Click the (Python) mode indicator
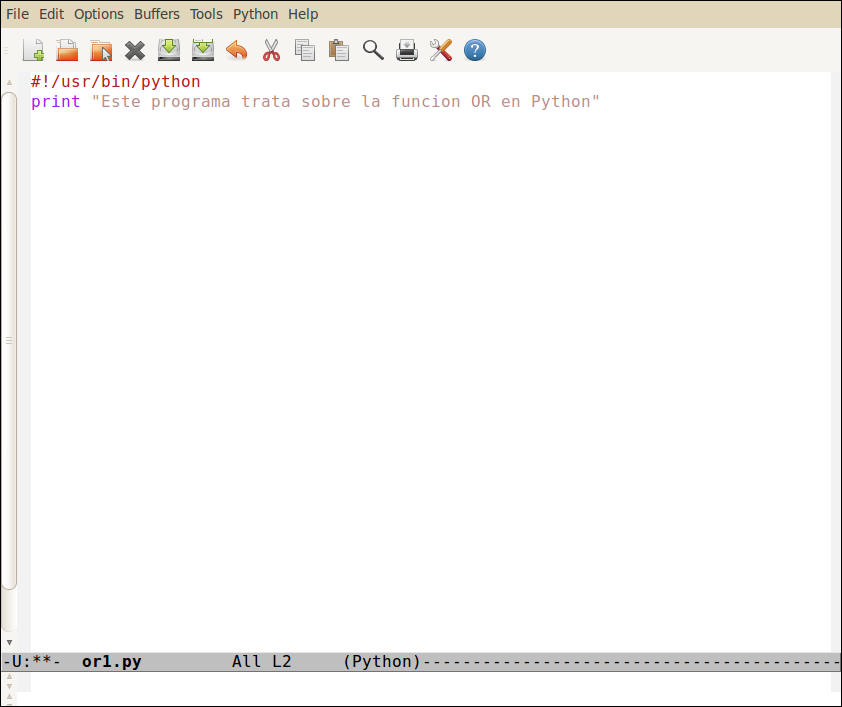This screenshot has height=707, width=842. click(382, 661)
